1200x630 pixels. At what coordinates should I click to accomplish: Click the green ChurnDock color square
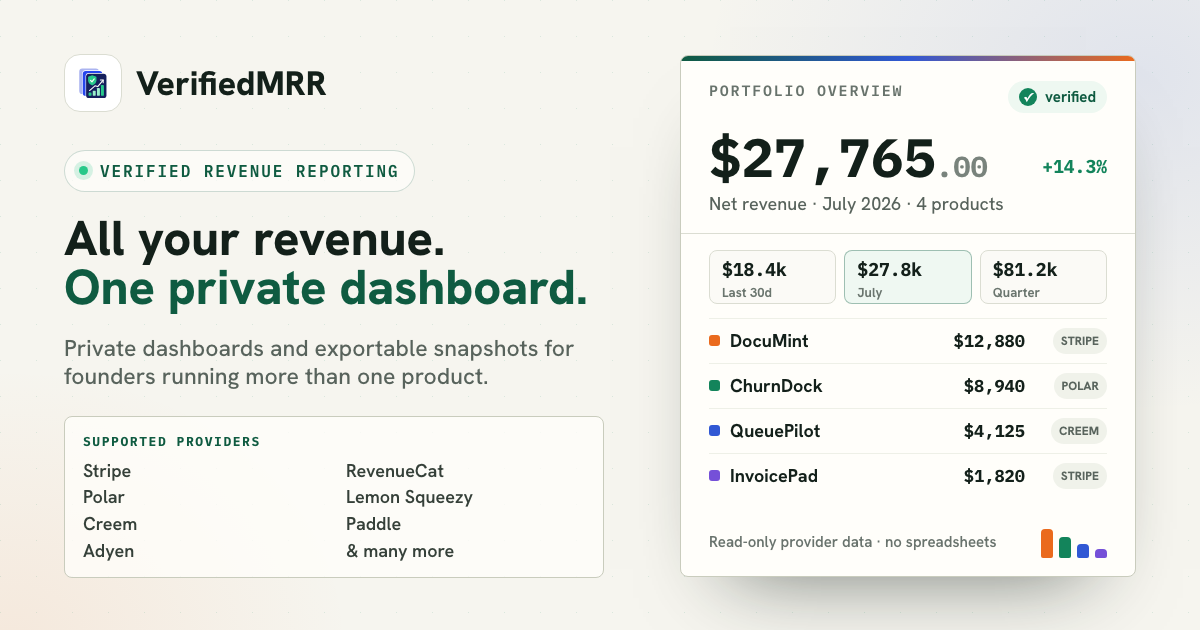[714, 386]
